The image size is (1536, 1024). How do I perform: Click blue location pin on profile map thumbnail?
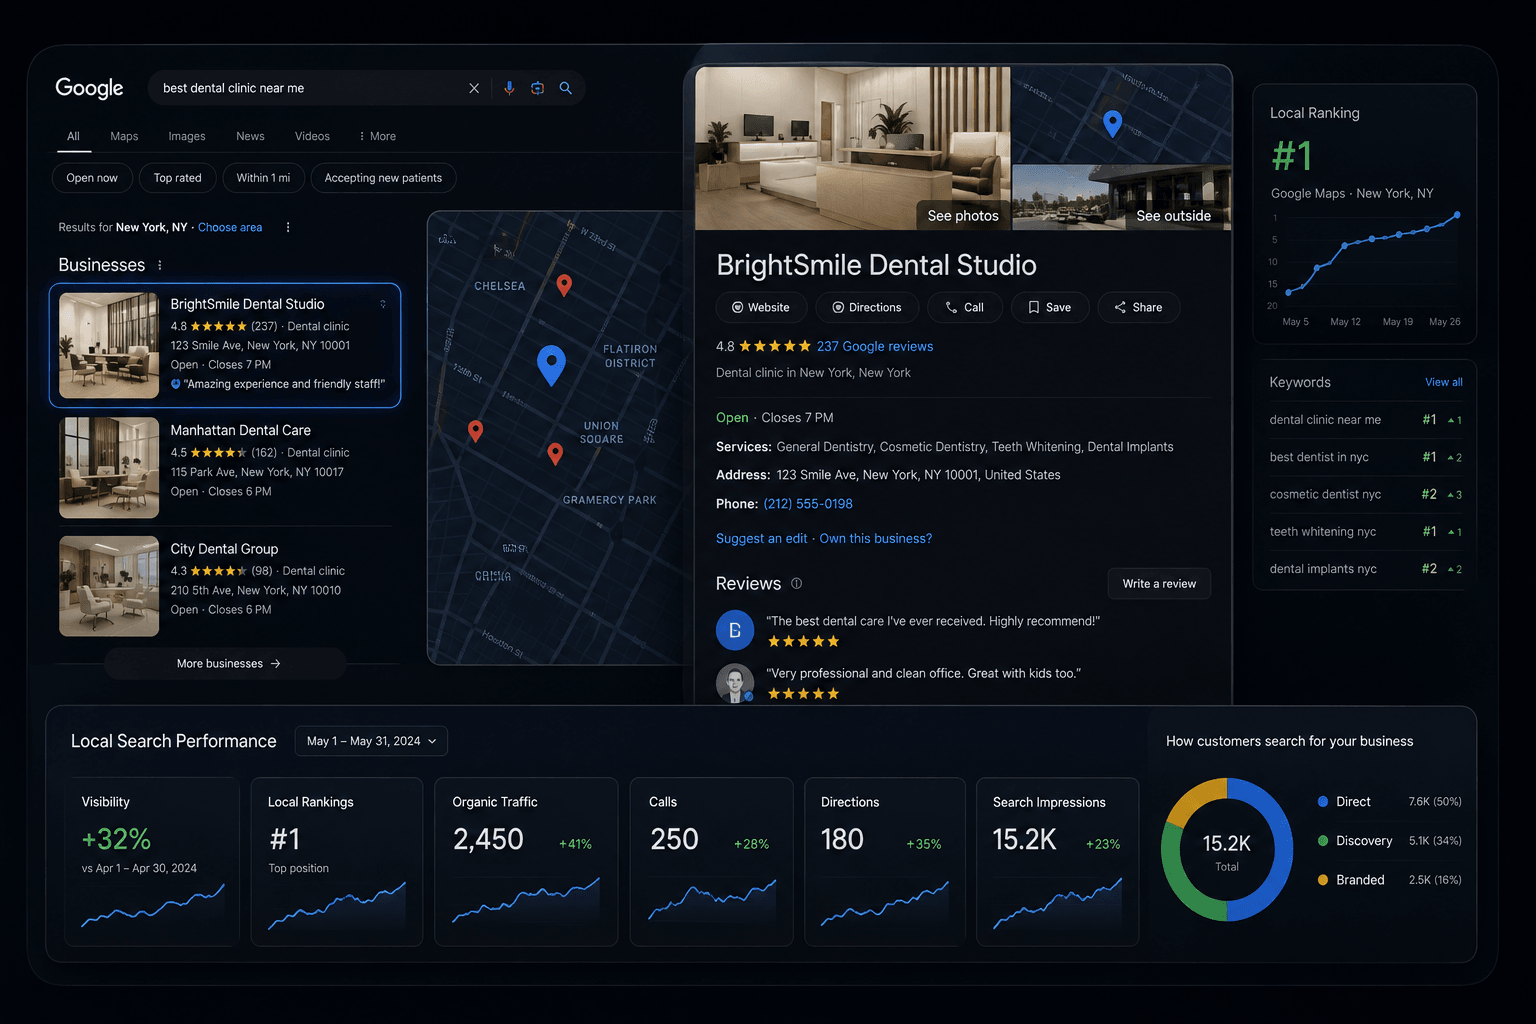[x=1112, y=123]
